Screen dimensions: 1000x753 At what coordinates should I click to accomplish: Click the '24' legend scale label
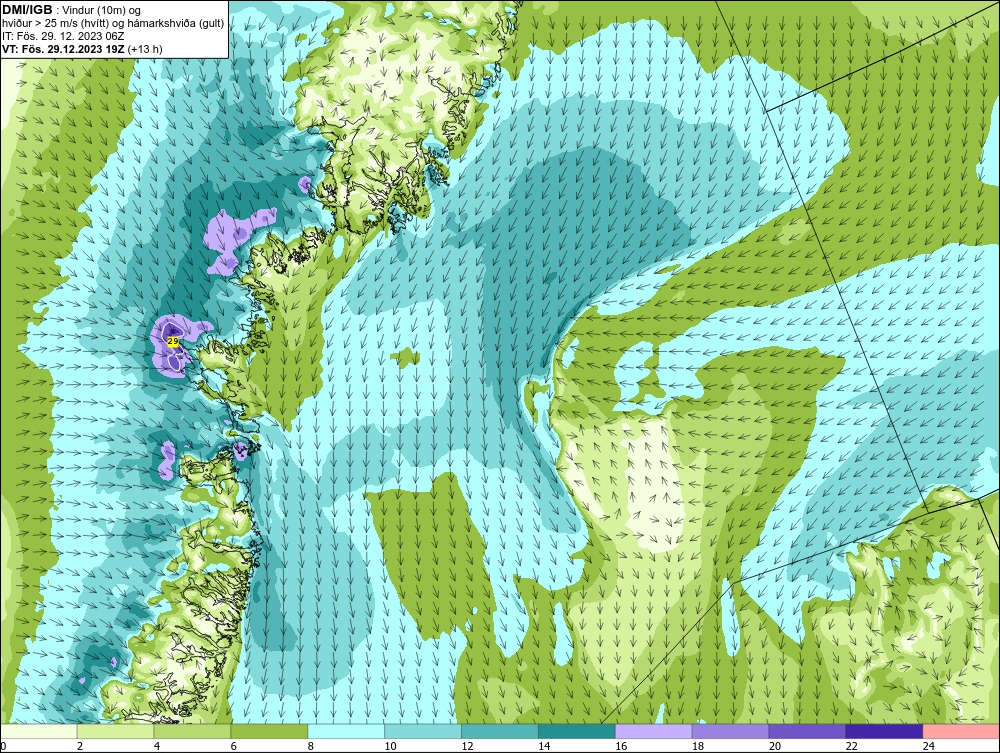pyautogui.click(x=929, y=746)
